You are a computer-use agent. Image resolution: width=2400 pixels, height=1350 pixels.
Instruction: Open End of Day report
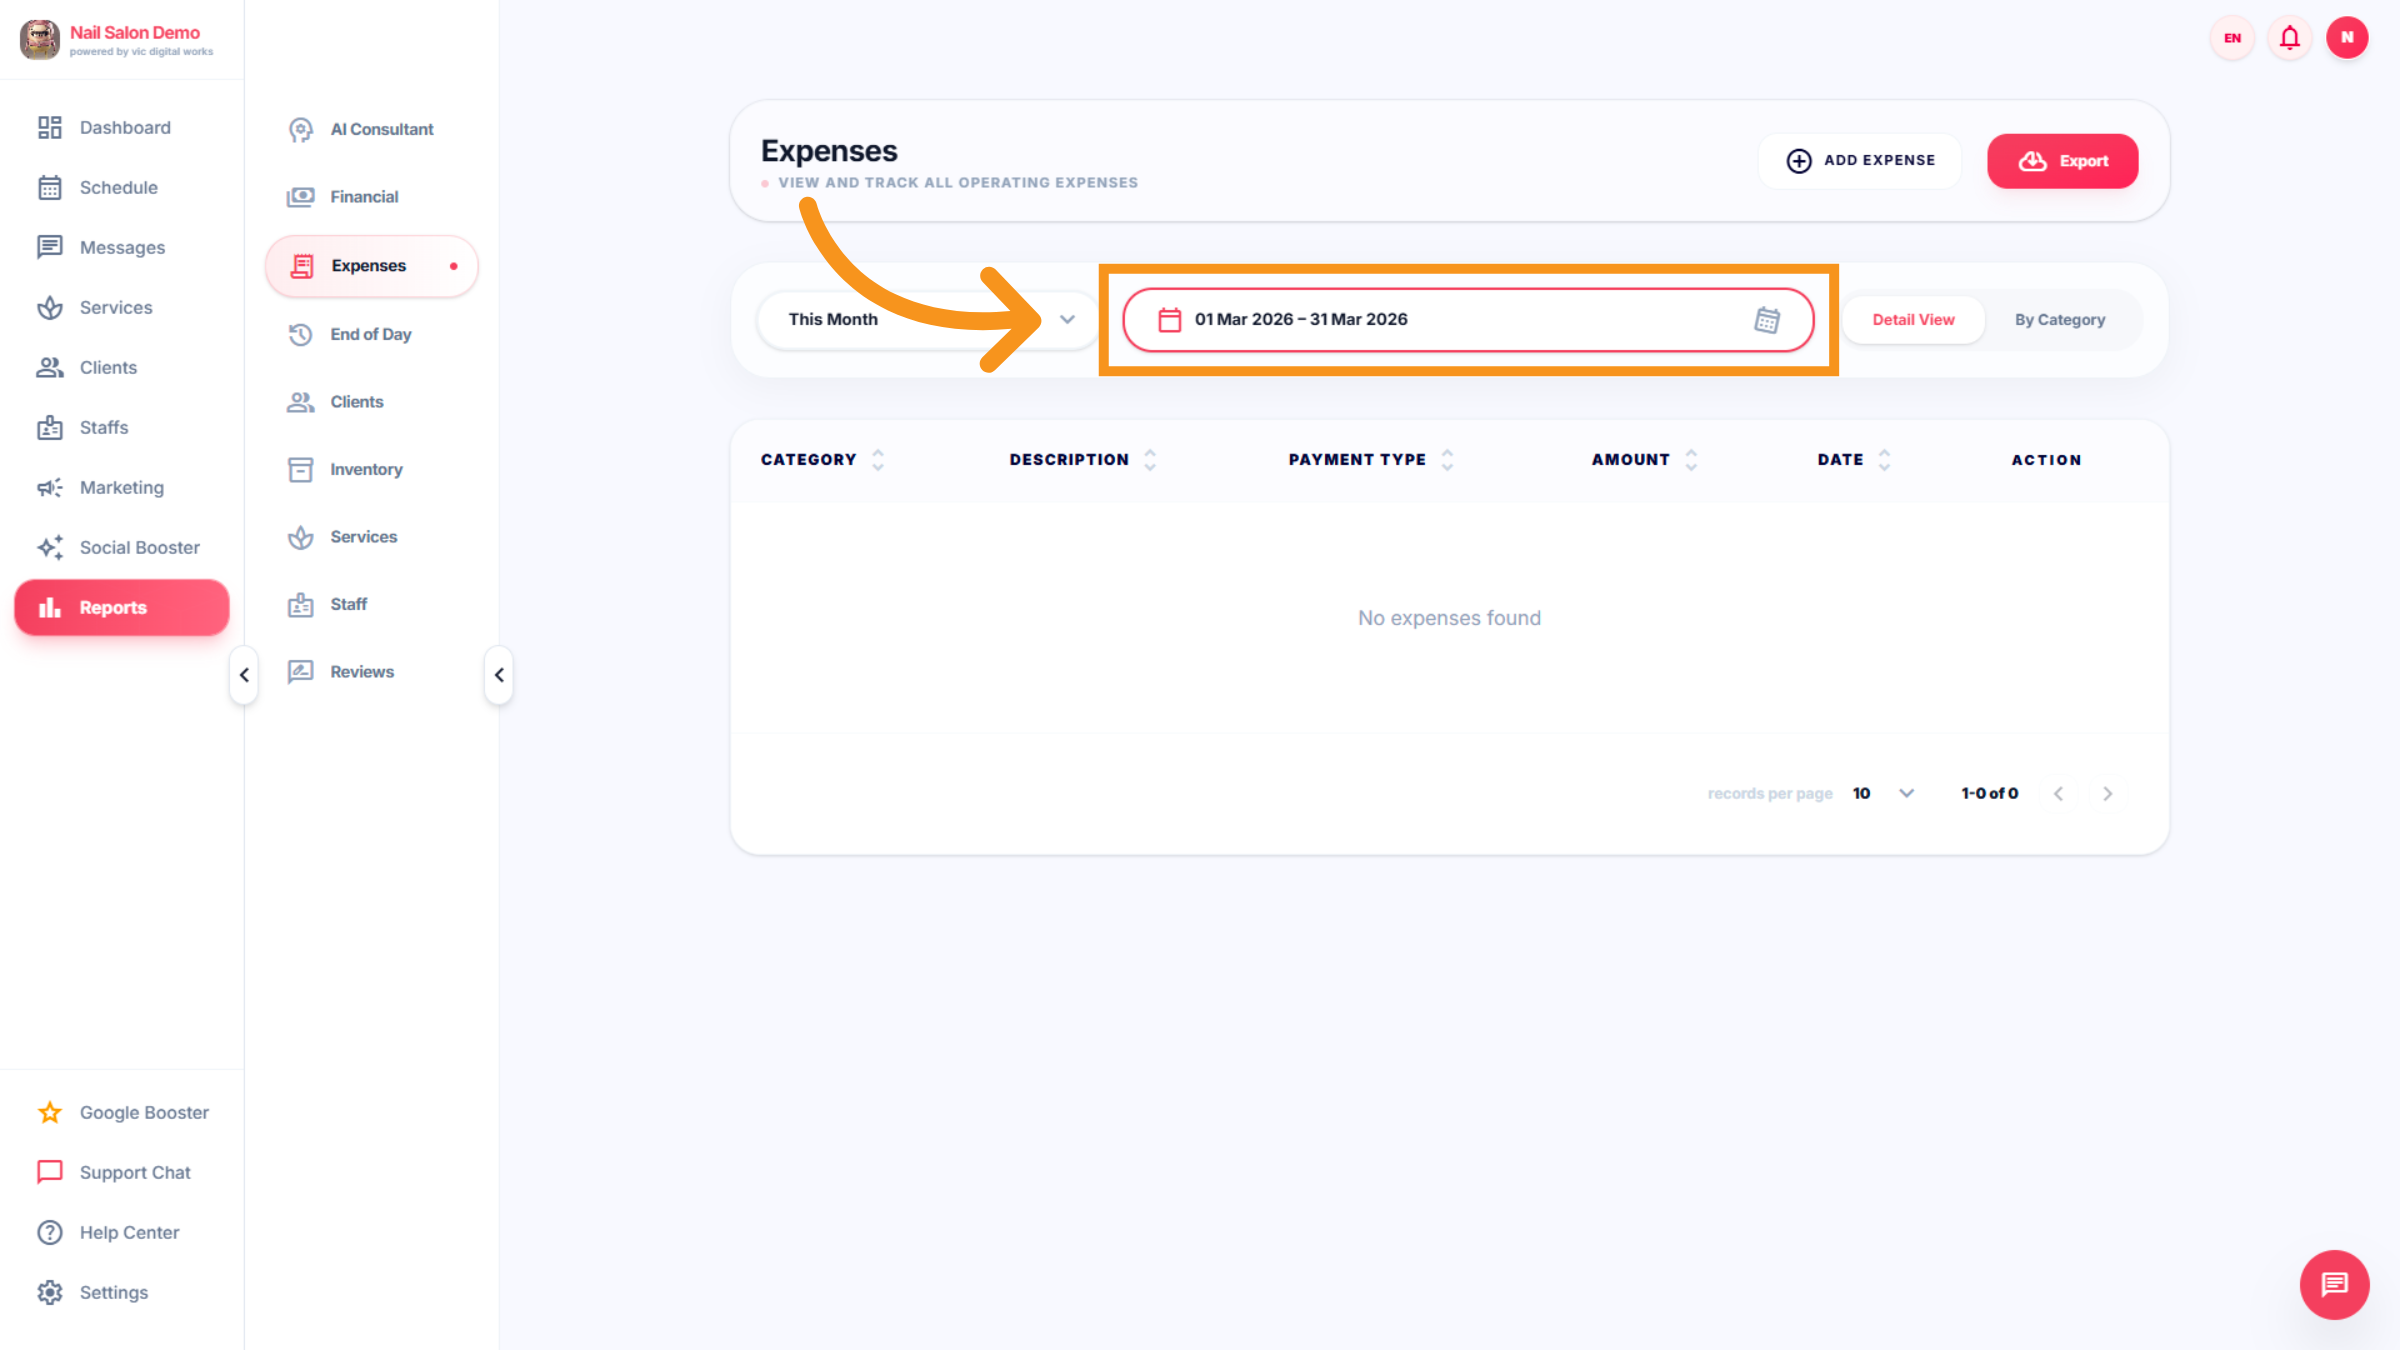370,334
